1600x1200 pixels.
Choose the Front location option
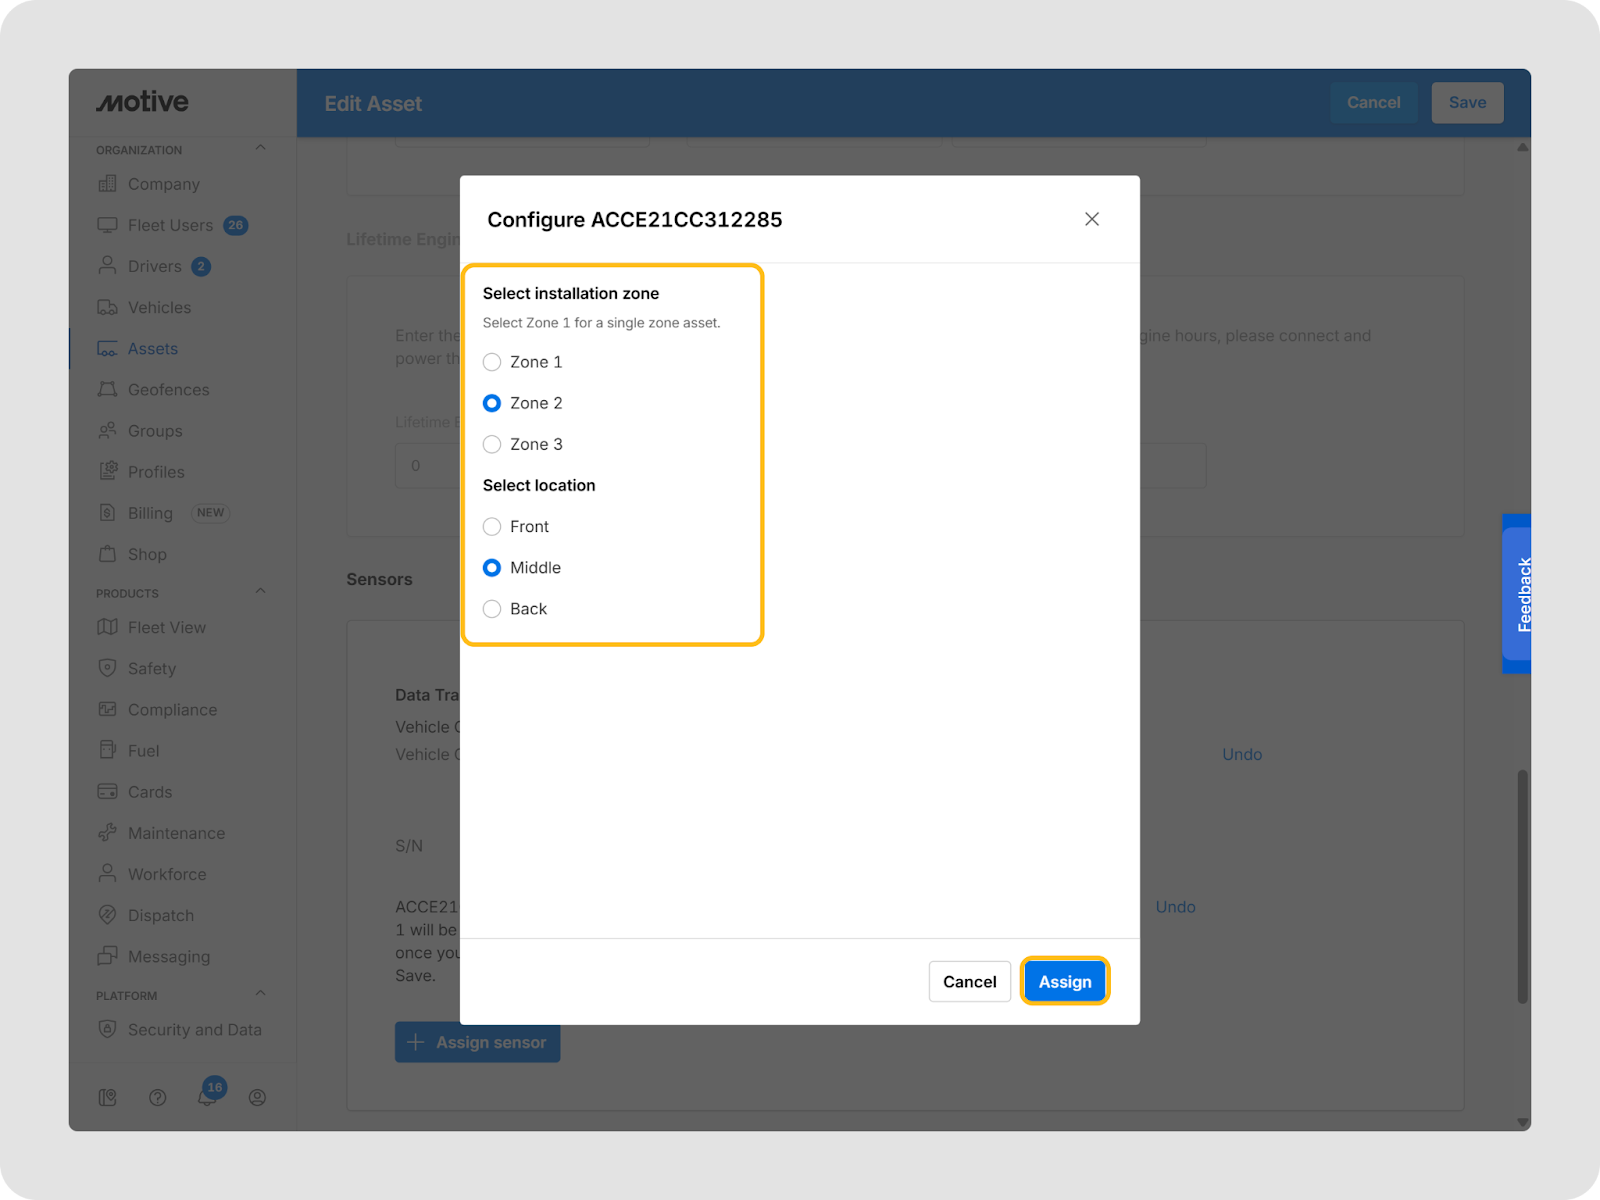(x=492, y=527)
